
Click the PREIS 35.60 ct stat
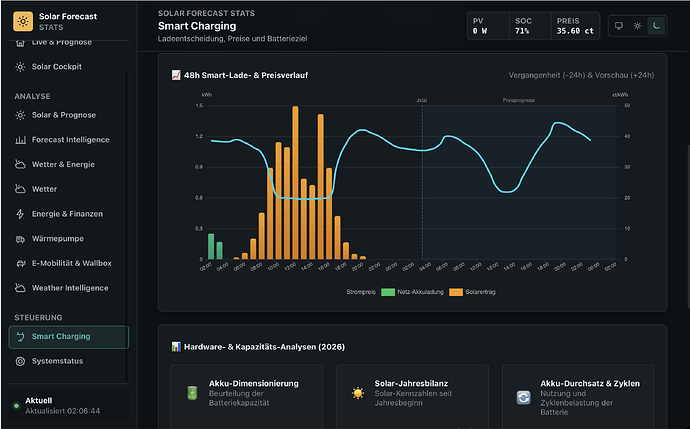[x=575, y=26]
